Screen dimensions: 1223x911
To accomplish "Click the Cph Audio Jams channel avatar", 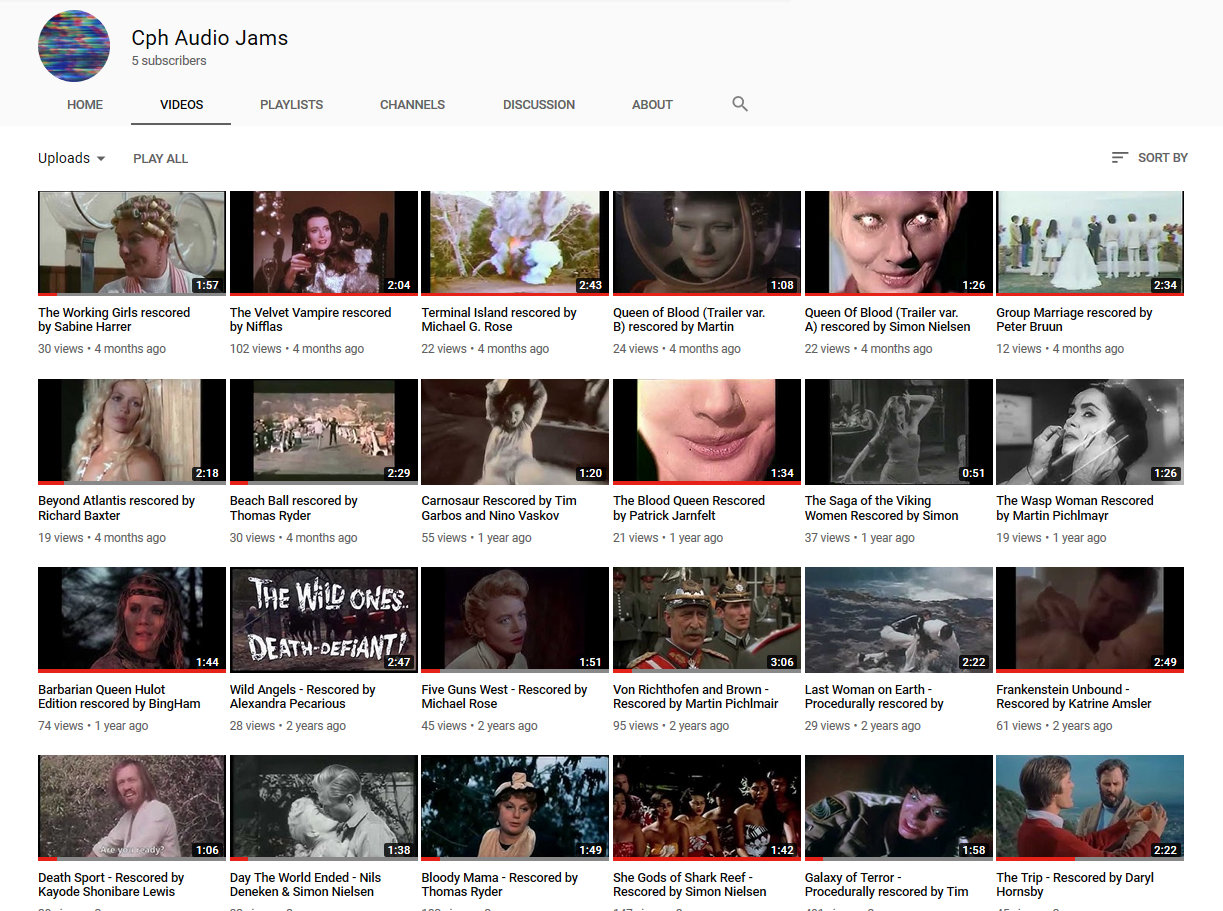I will click(x=74, y=46).
